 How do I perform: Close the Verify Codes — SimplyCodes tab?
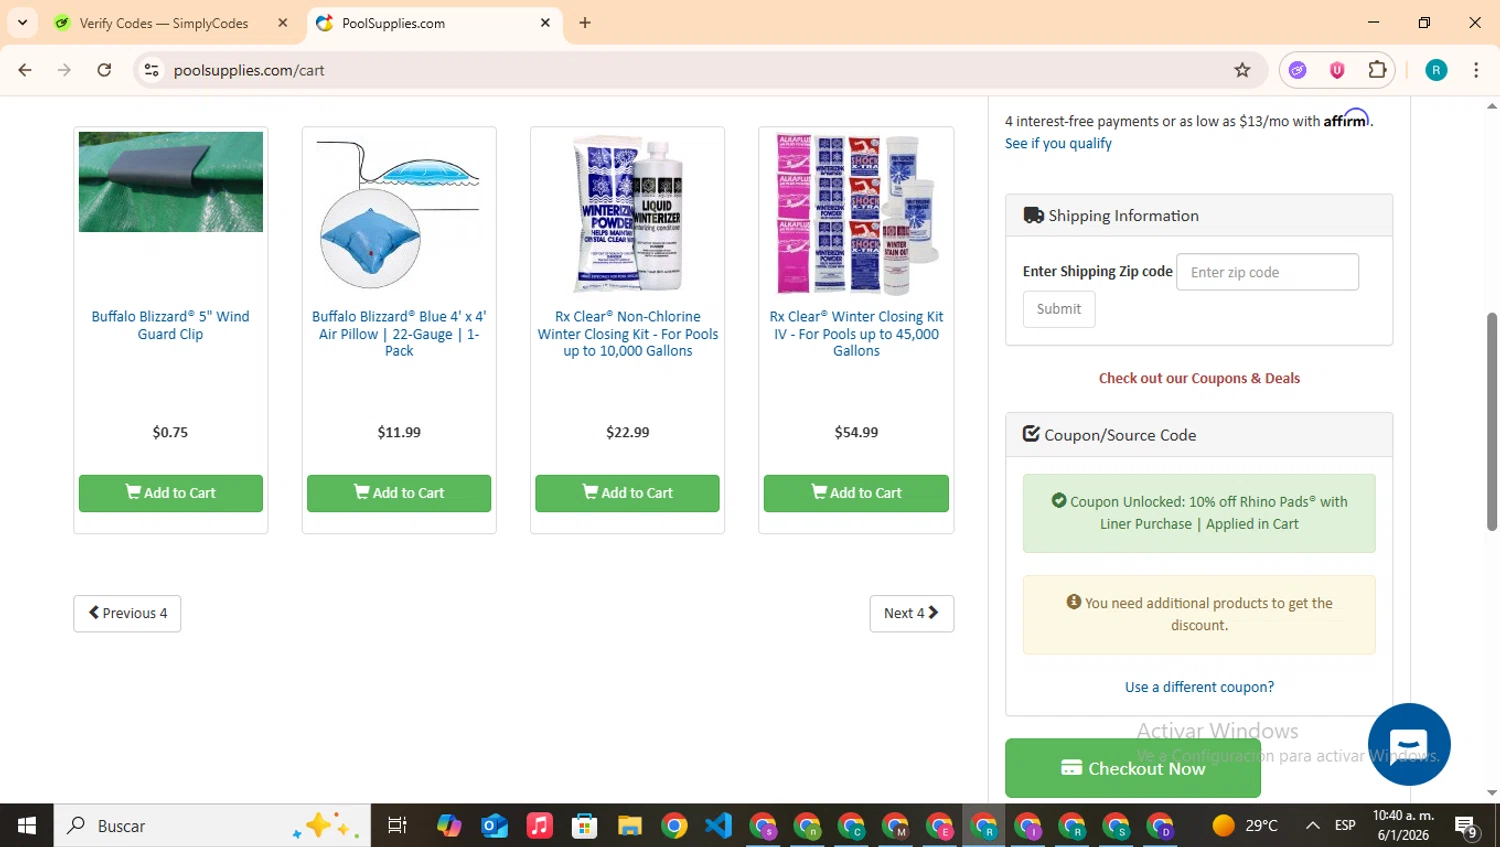283,23
